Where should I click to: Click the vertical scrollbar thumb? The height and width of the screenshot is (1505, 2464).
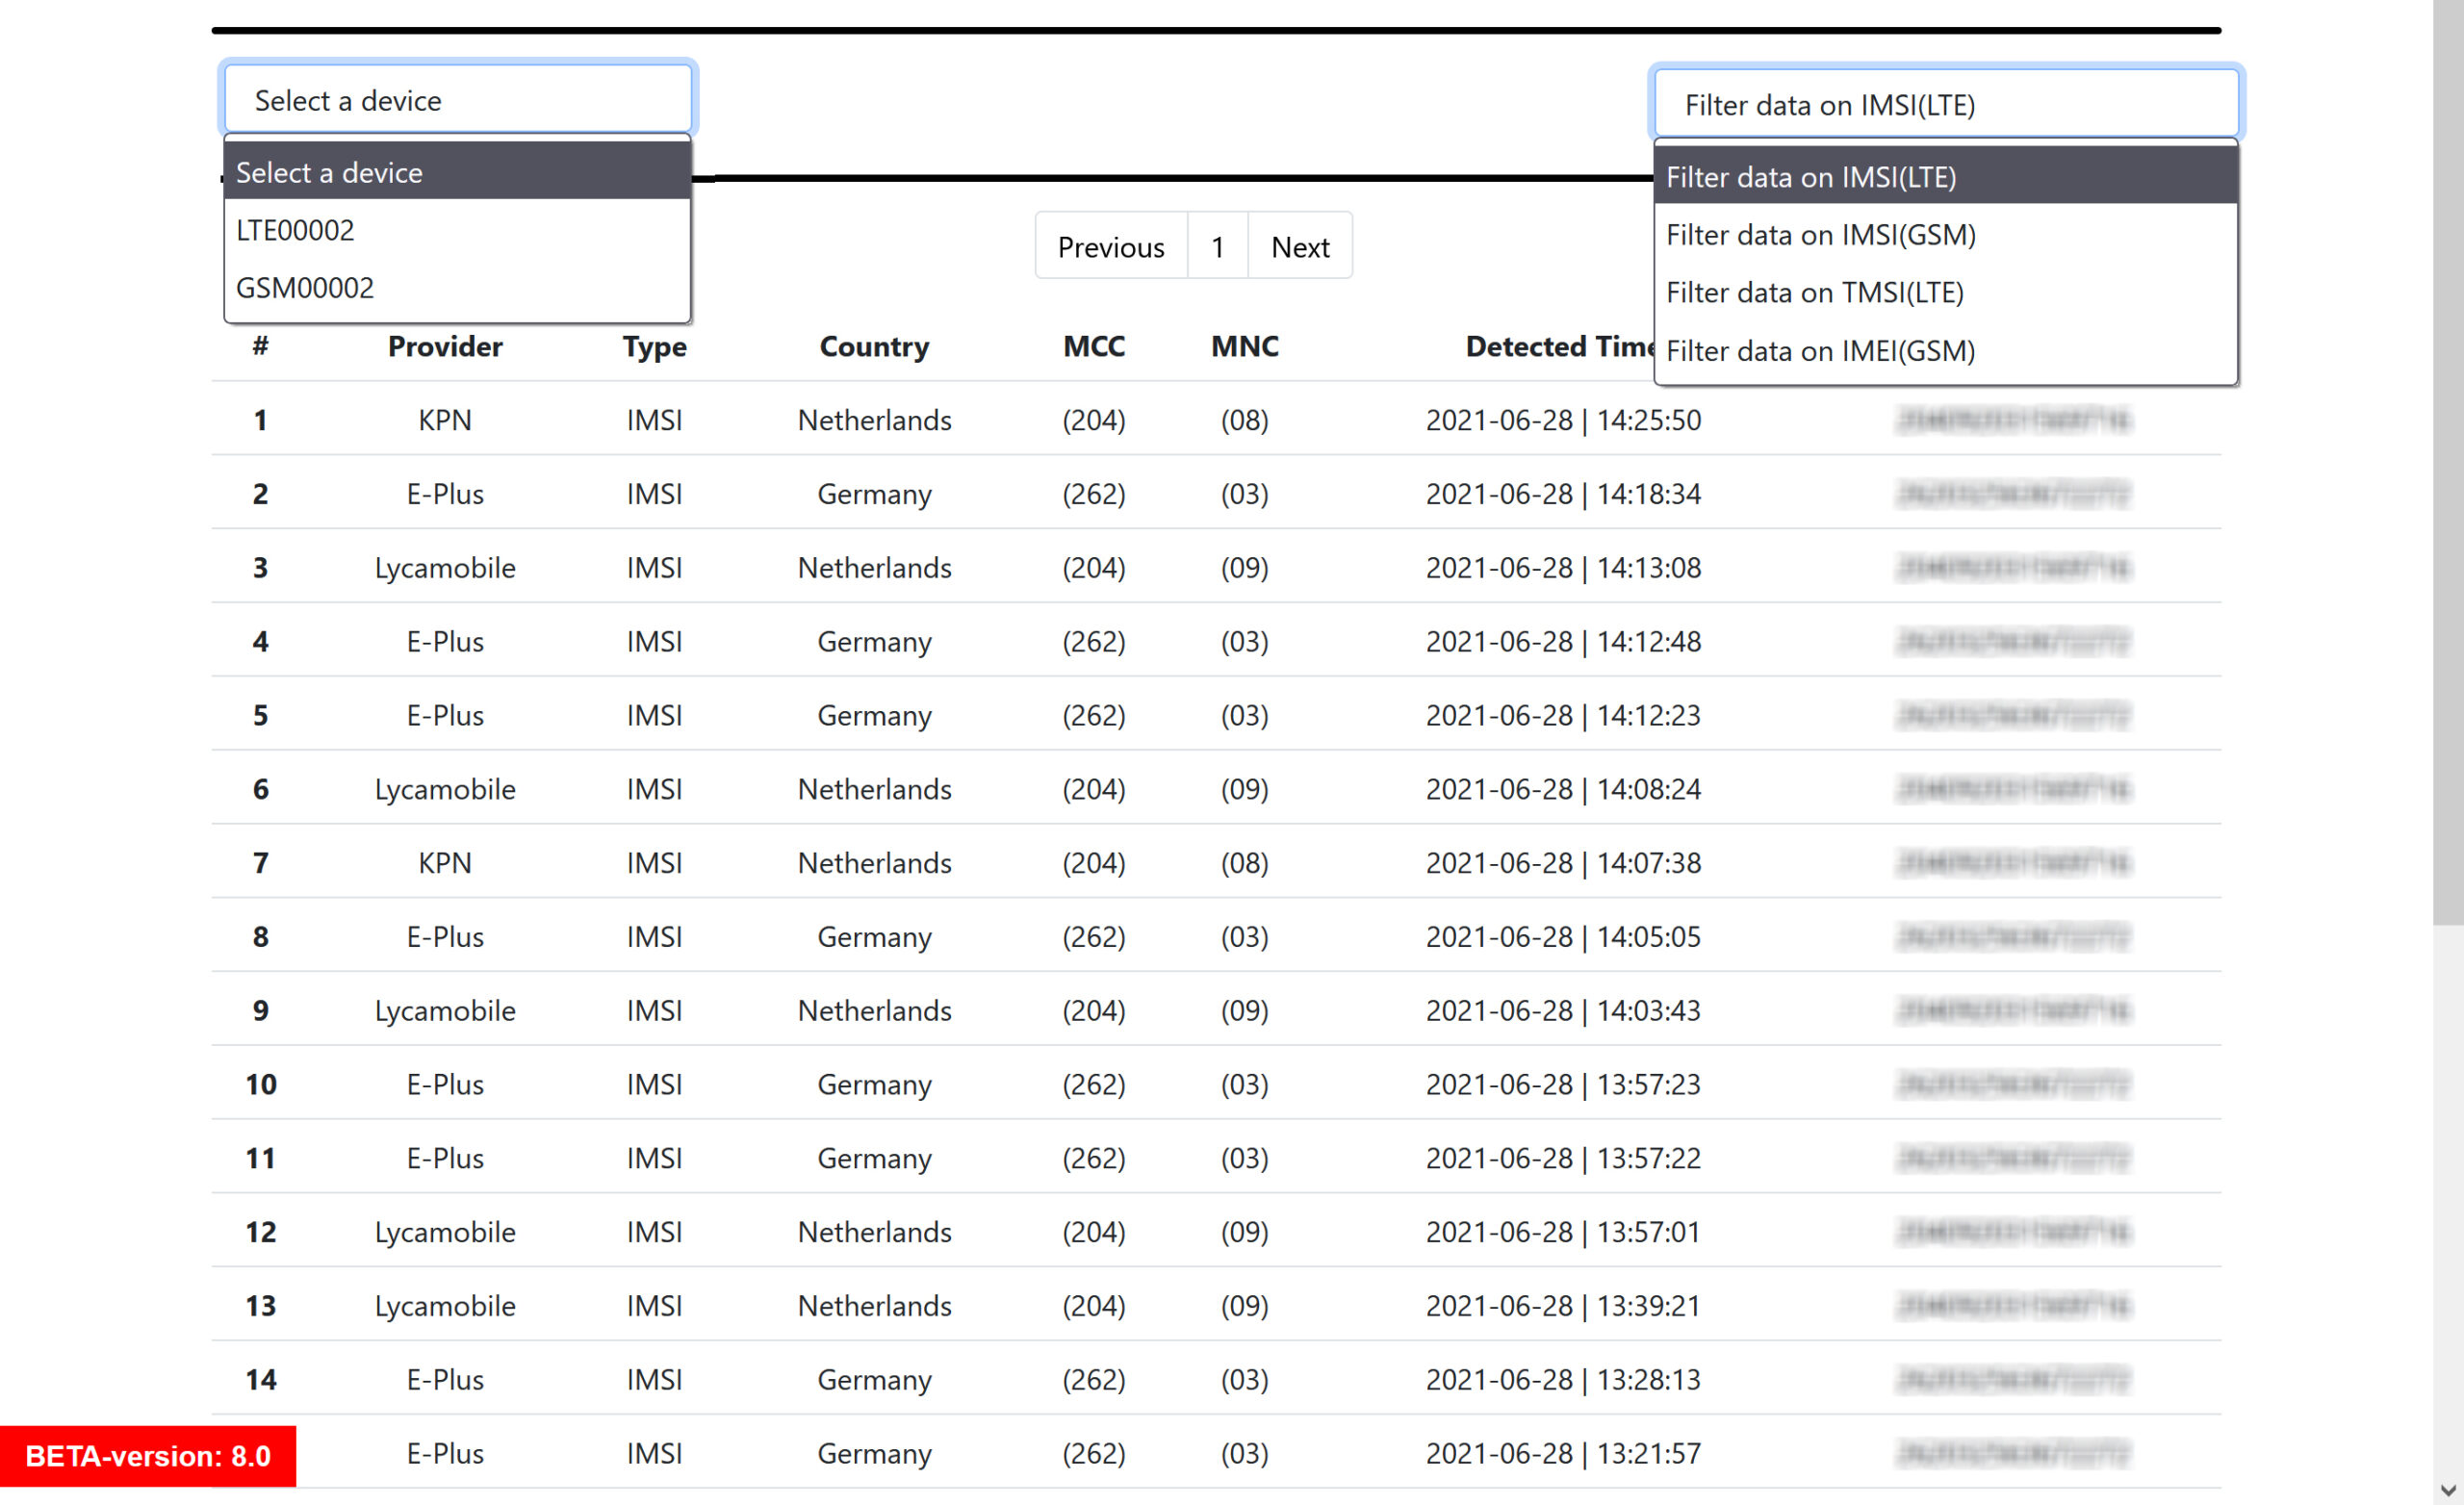click(x=2448, y=462)
